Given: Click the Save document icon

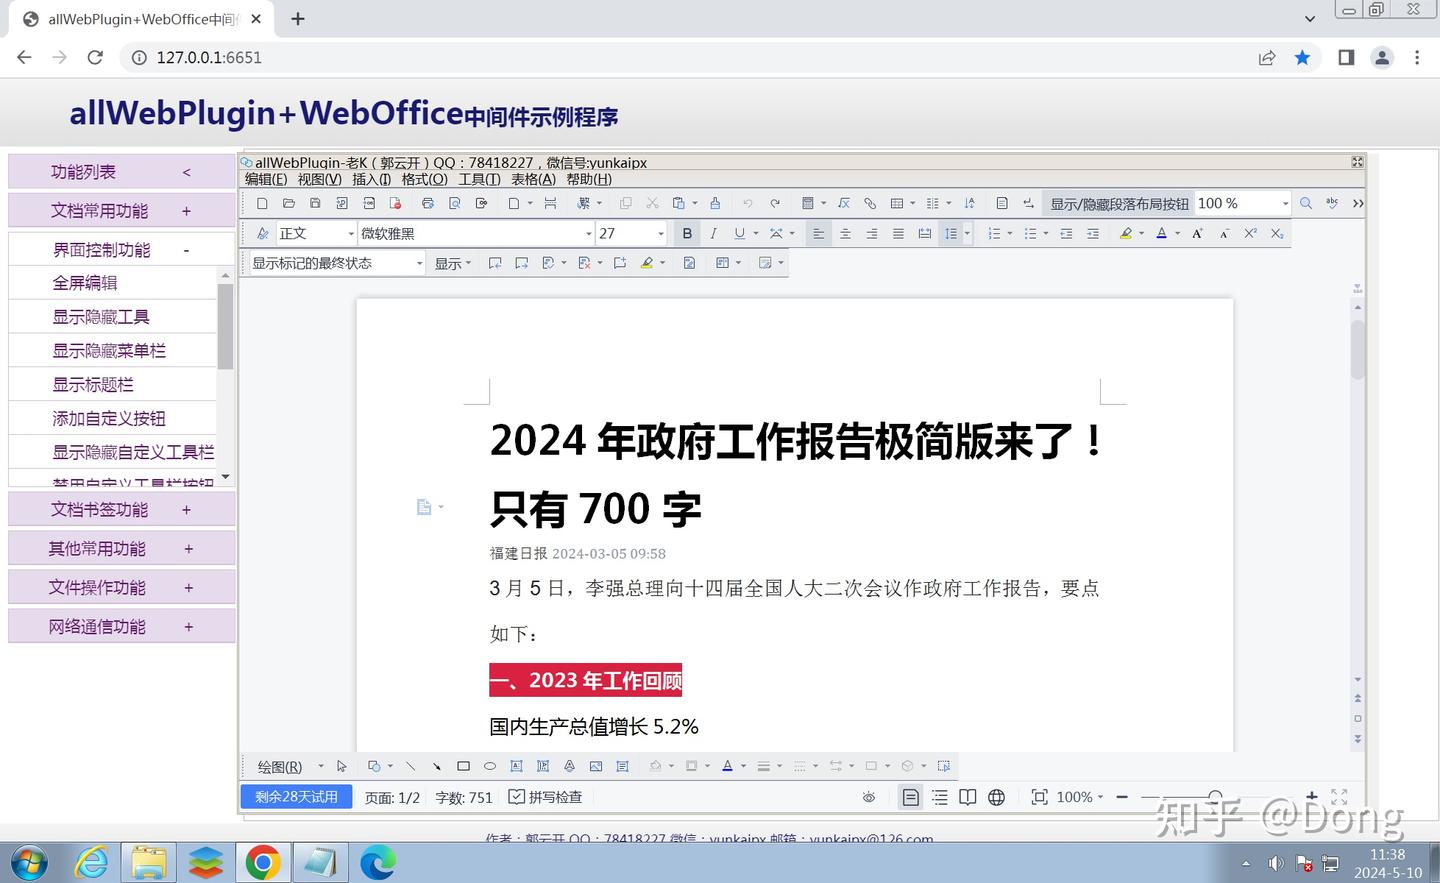Looking at the screenshot, I should point(314,203).
